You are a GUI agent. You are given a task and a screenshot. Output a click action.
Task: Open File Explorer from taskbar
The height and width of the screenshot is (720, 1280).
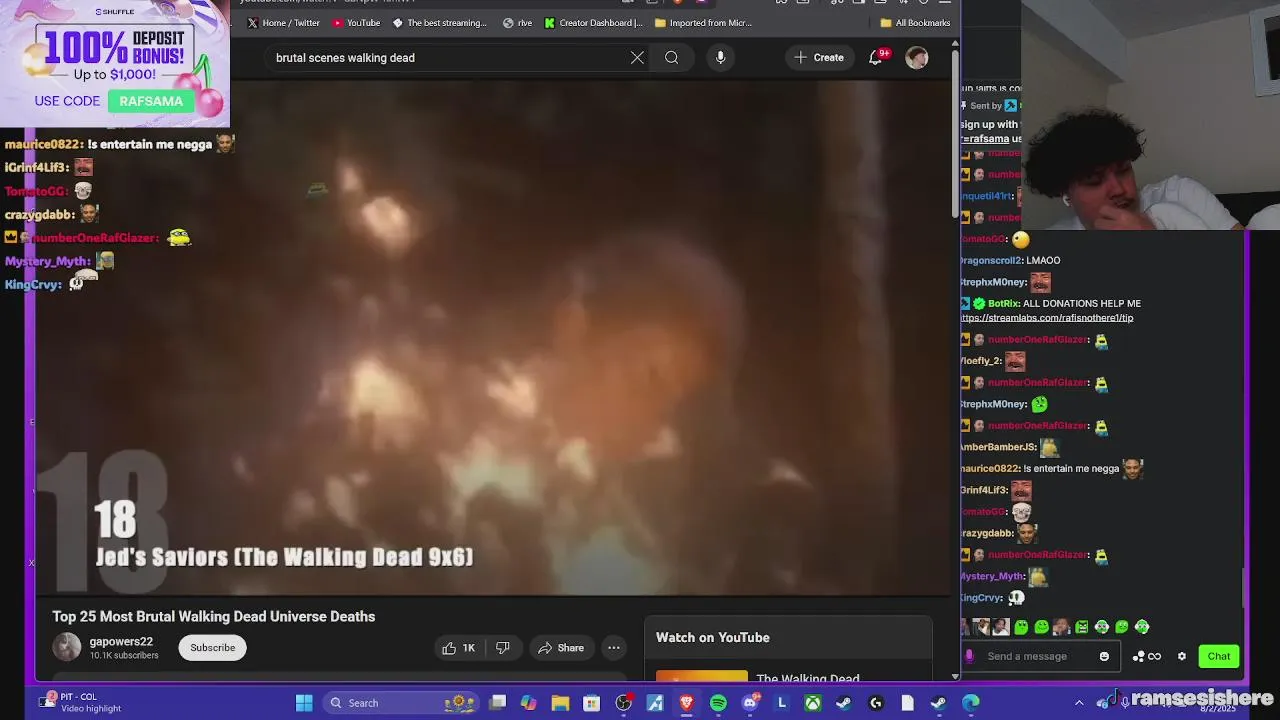coord(560,703)
